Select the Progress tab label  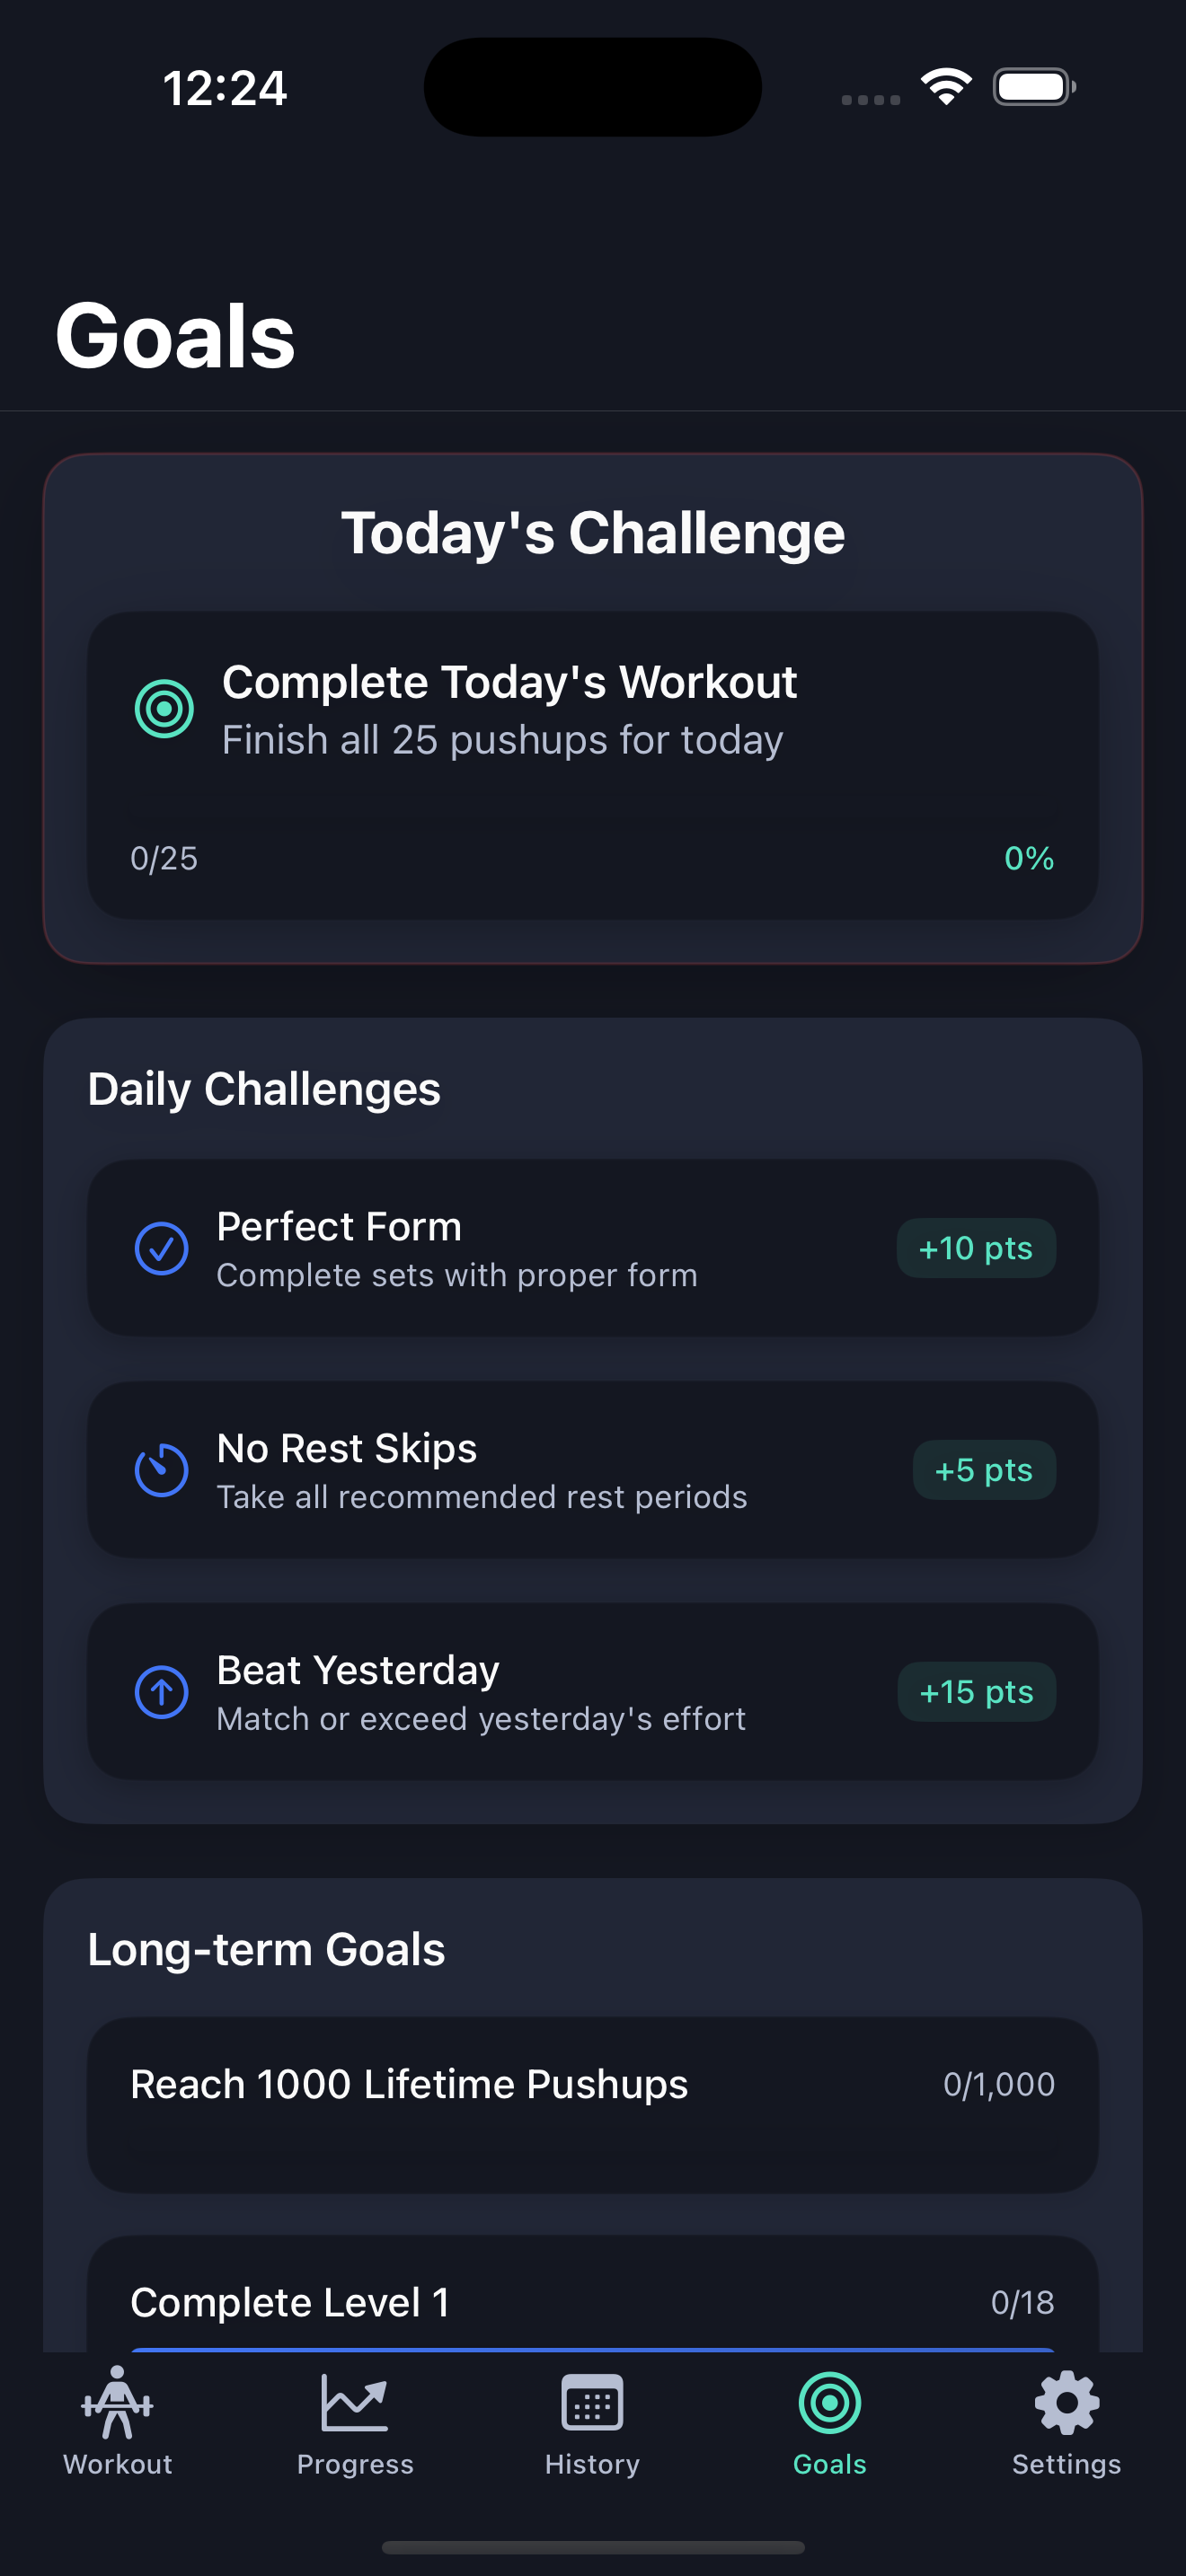coord(355,2464)
